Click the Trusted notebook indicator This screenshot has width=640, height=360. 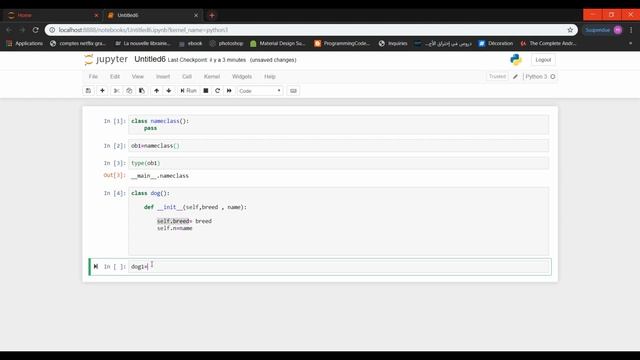tap(497, 76)
